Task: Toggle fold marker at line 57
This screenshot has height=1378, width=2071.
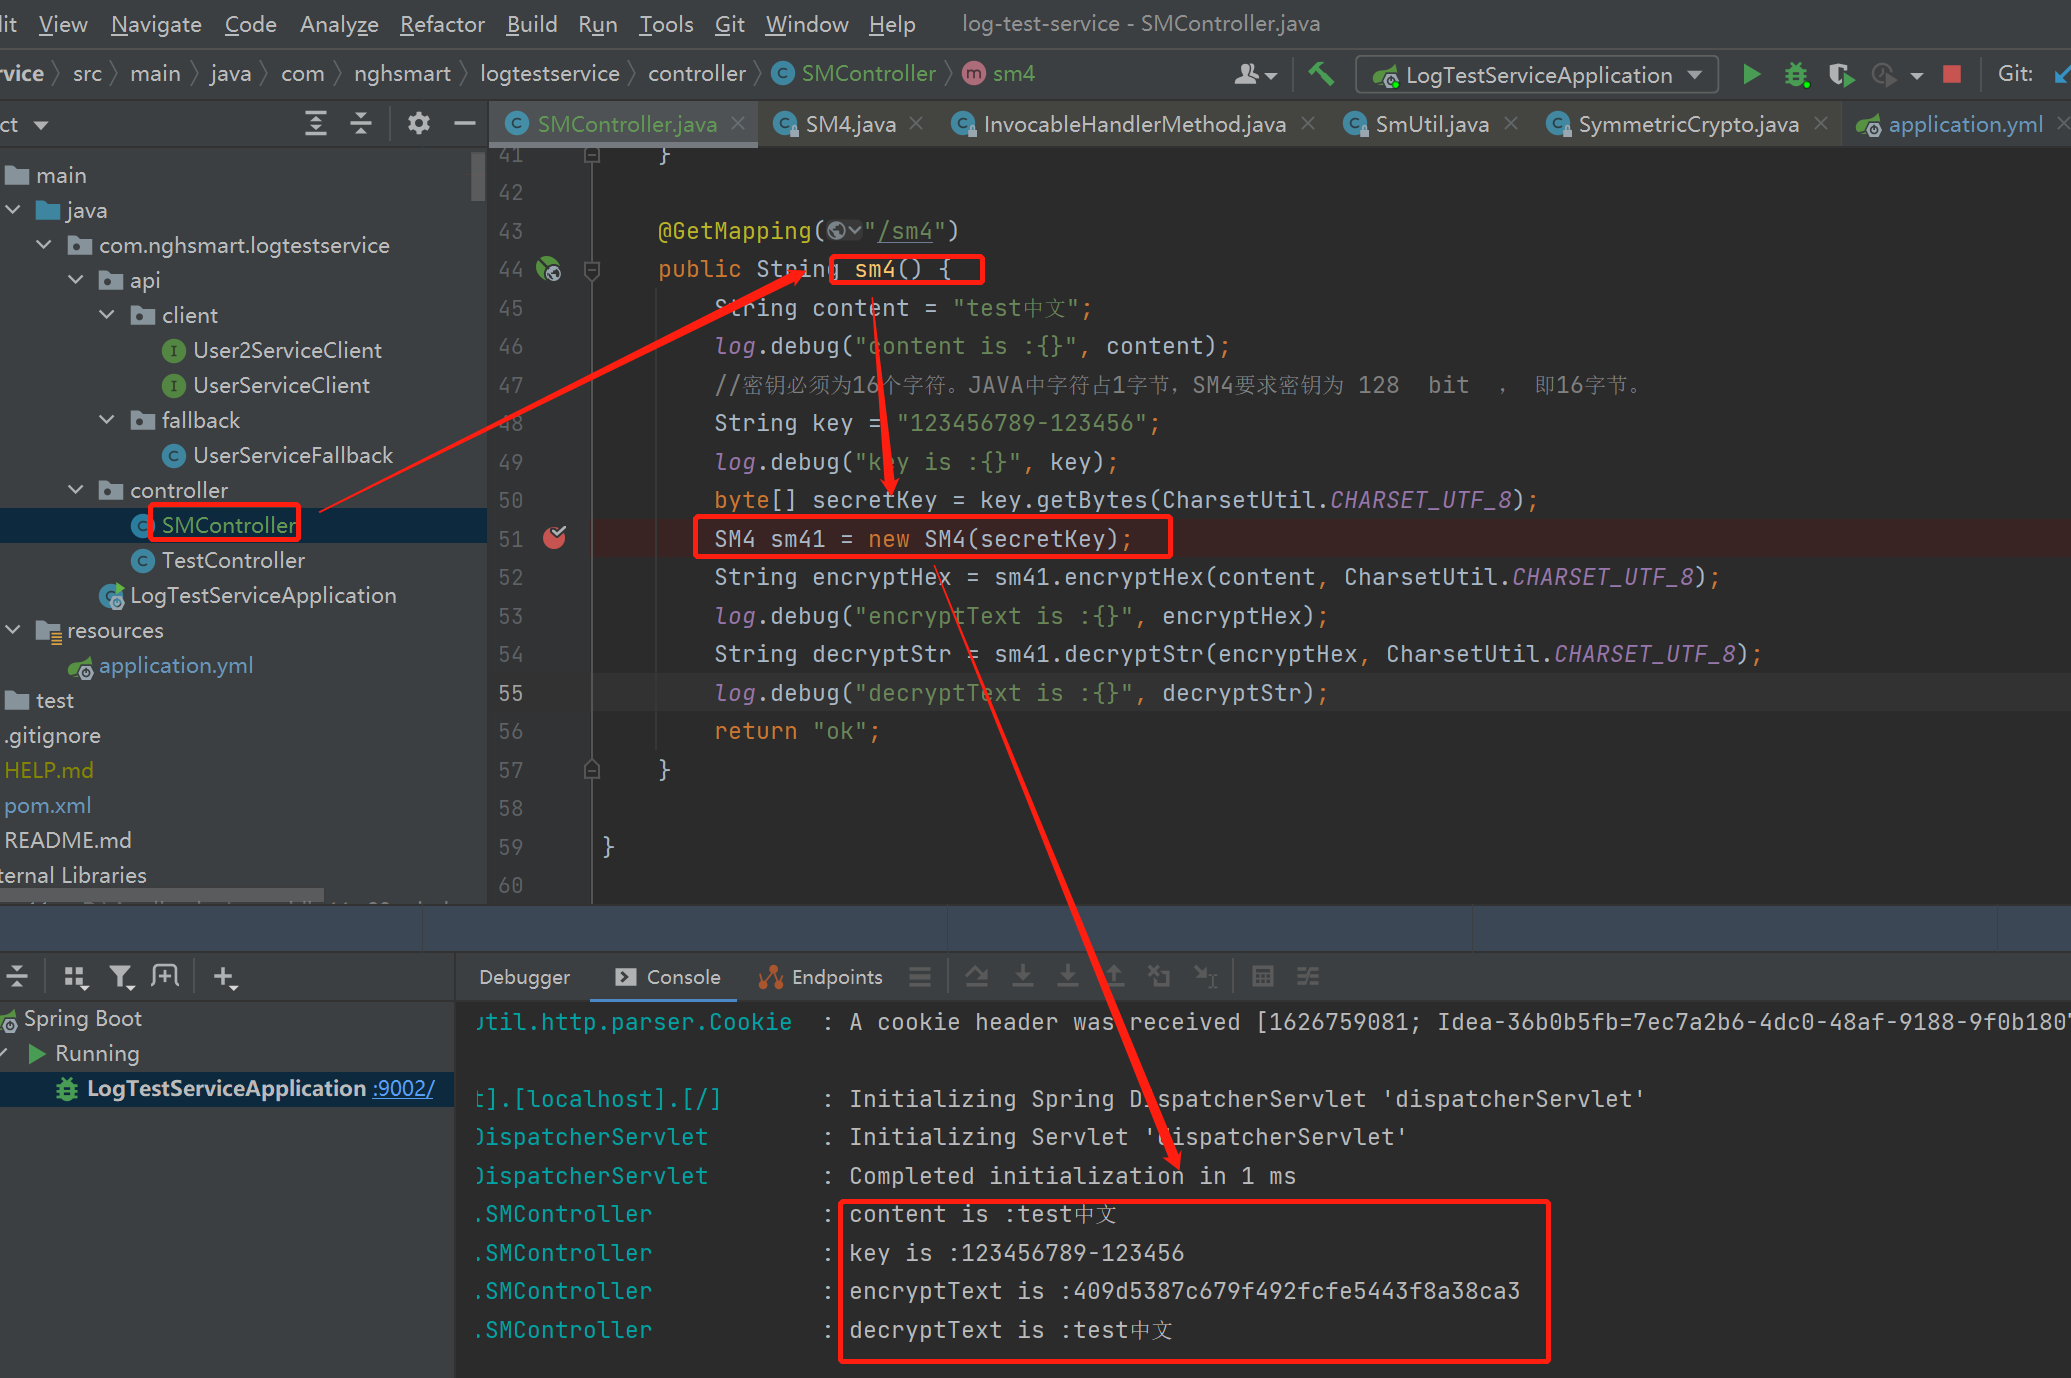Action: click(x=592, y=769)
